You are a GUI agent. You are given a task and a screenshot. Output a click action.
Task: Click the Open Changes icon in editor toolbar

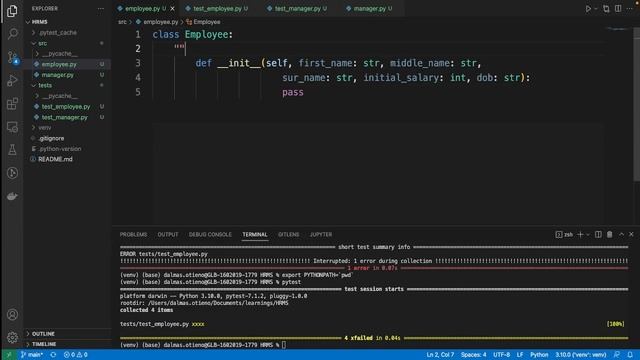[606, 9]
